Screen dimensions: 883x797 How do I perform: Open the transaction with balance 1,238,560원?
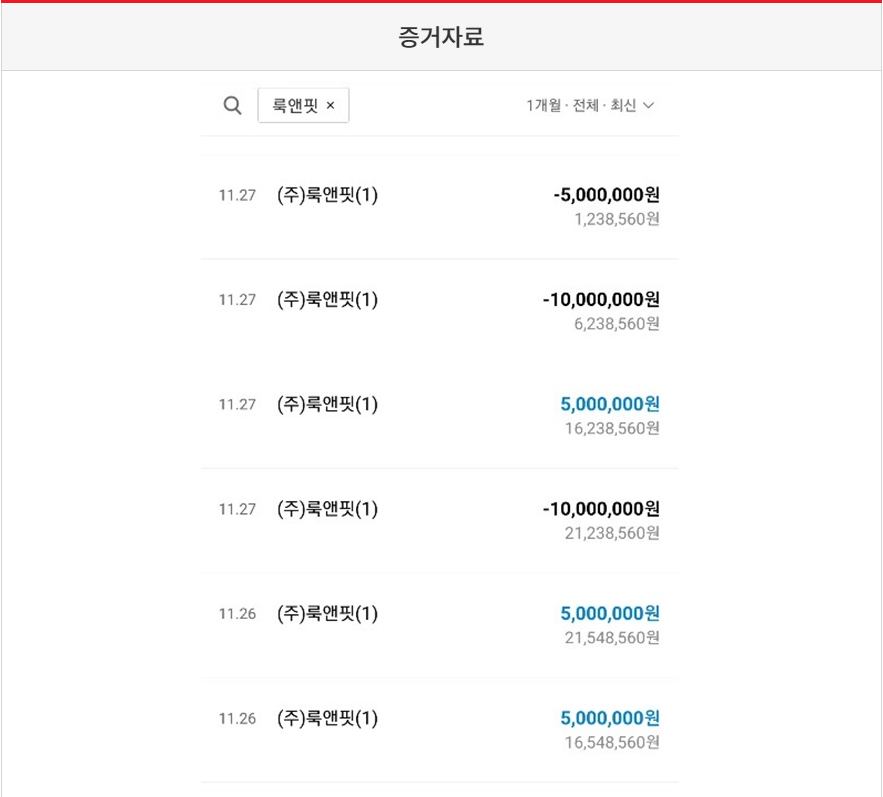pyautogui.click(x=440, y=207)
